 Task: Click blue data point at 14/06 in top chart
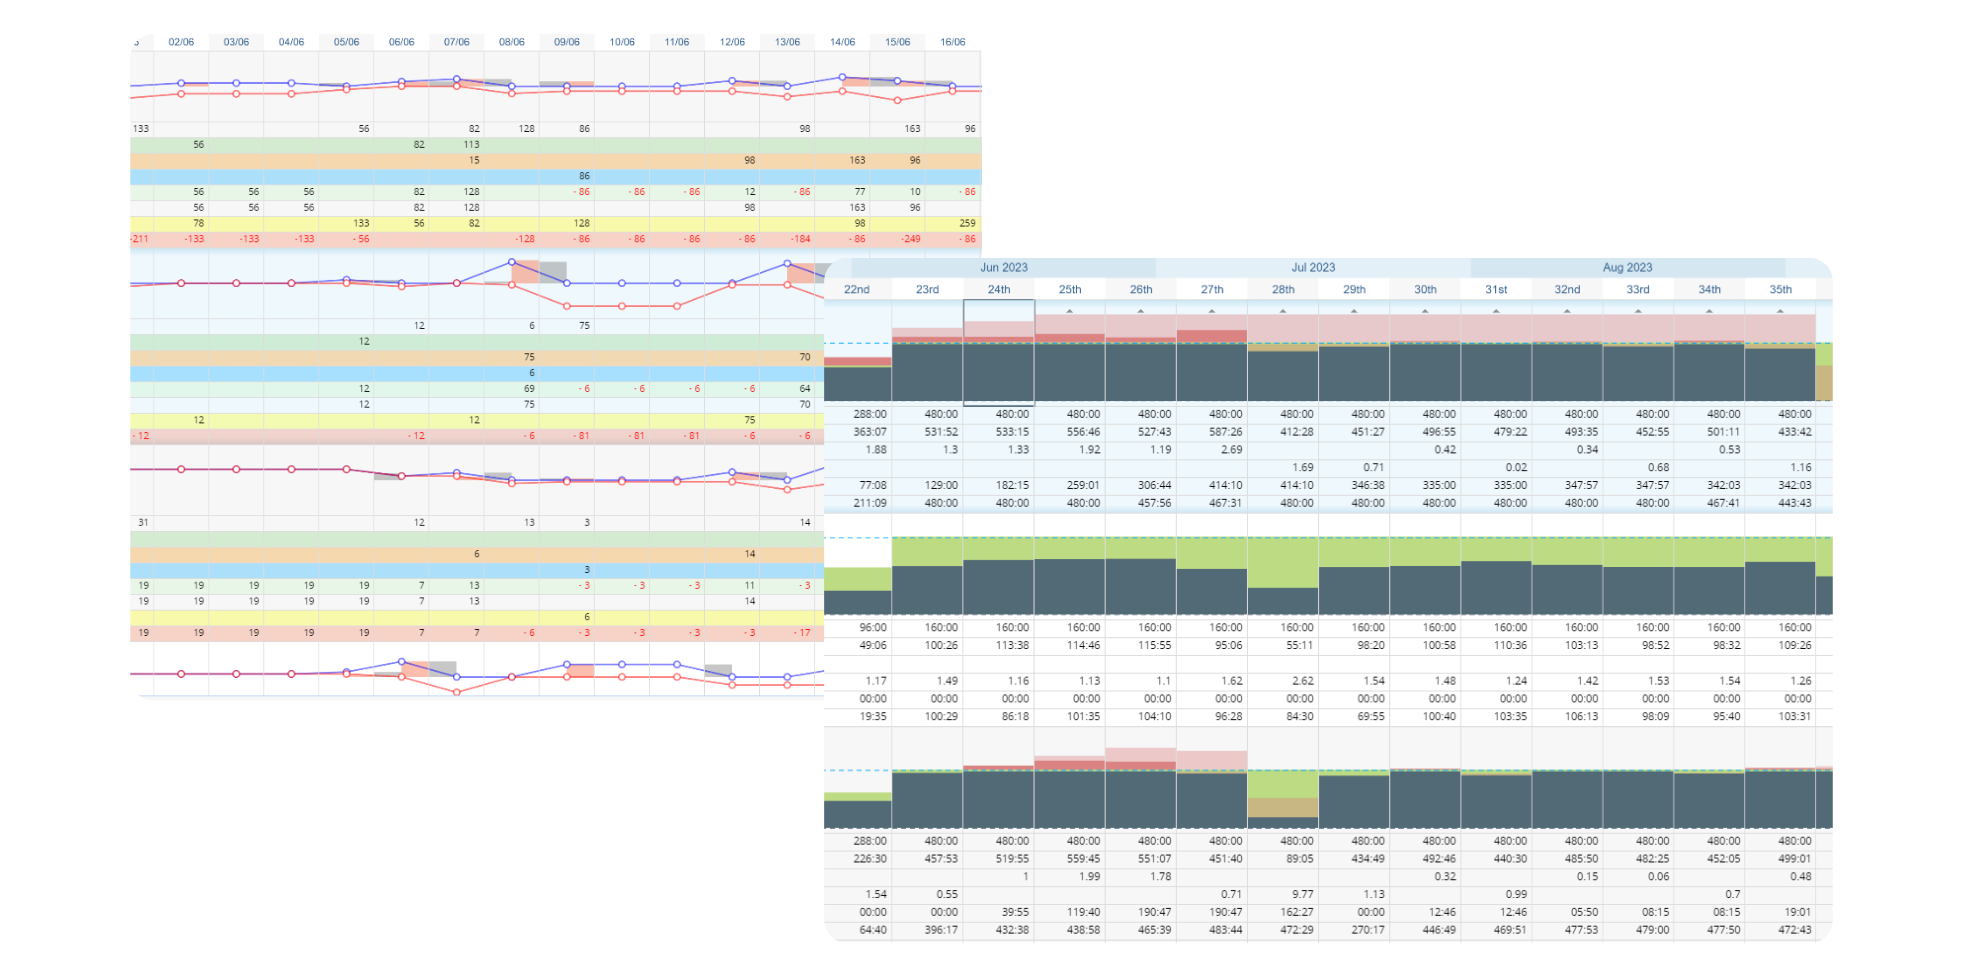click(842, 77)
